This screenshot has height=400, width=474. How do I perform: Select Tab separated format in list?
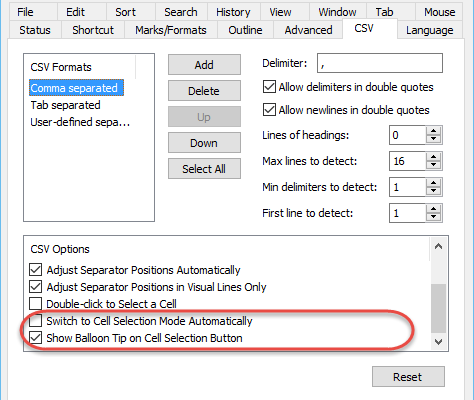66,105
